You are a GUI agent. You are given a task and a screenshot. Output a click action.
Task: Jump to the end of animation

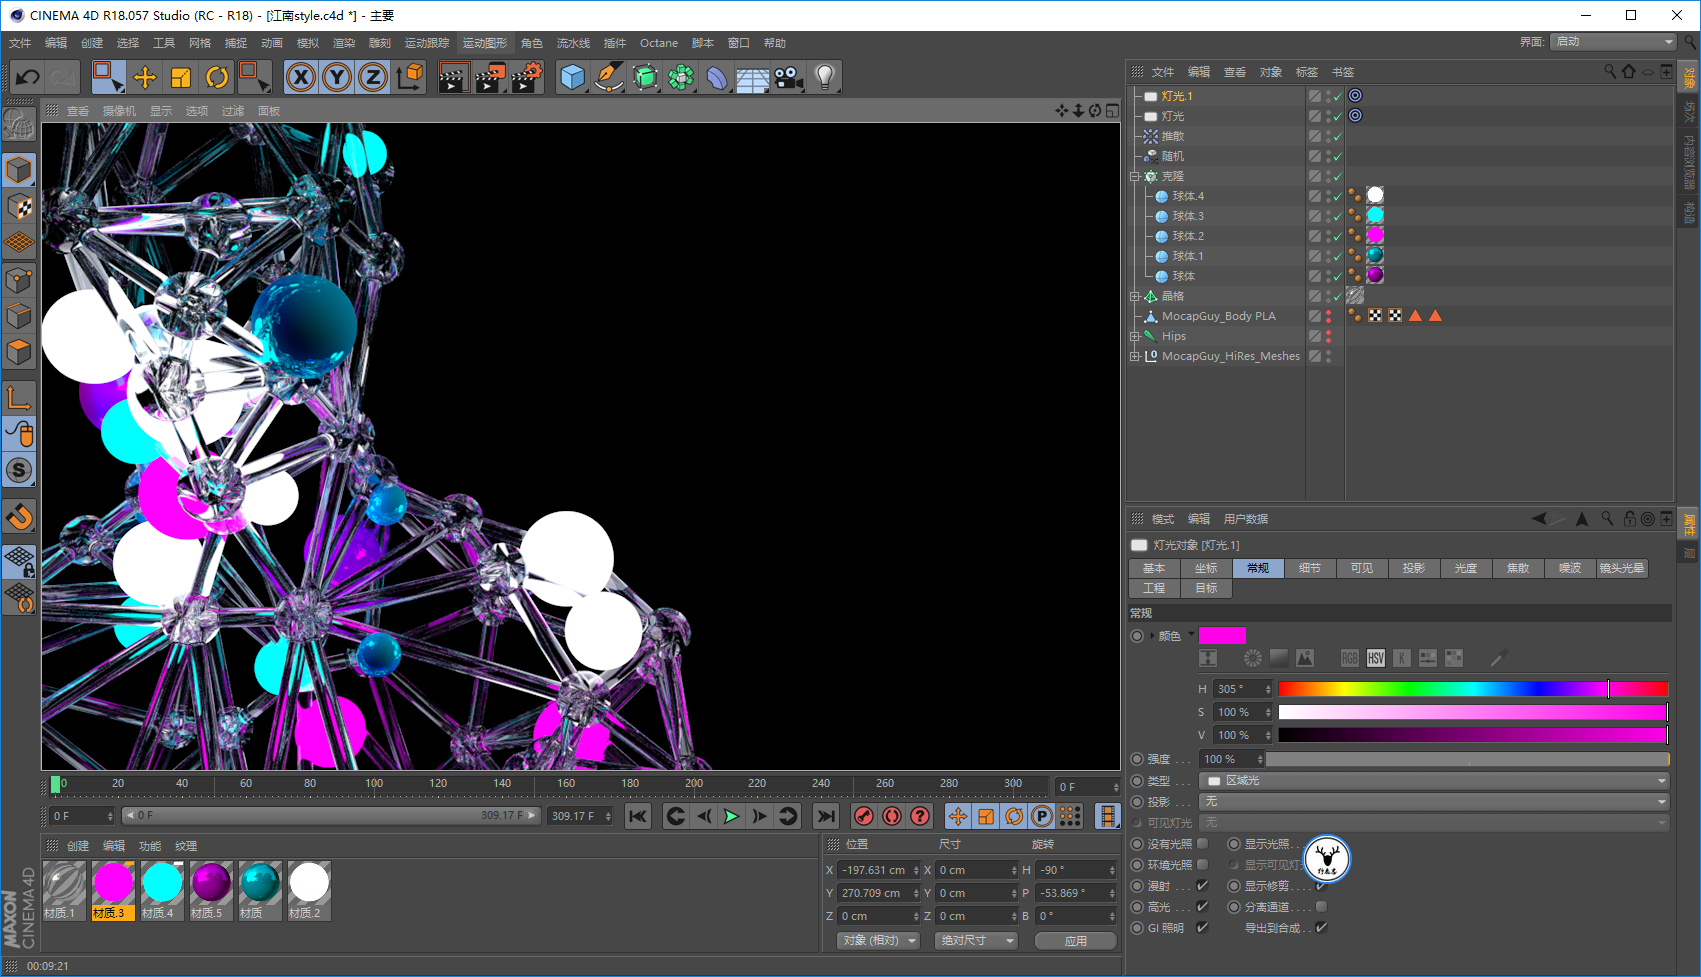[x=825, y=816]
